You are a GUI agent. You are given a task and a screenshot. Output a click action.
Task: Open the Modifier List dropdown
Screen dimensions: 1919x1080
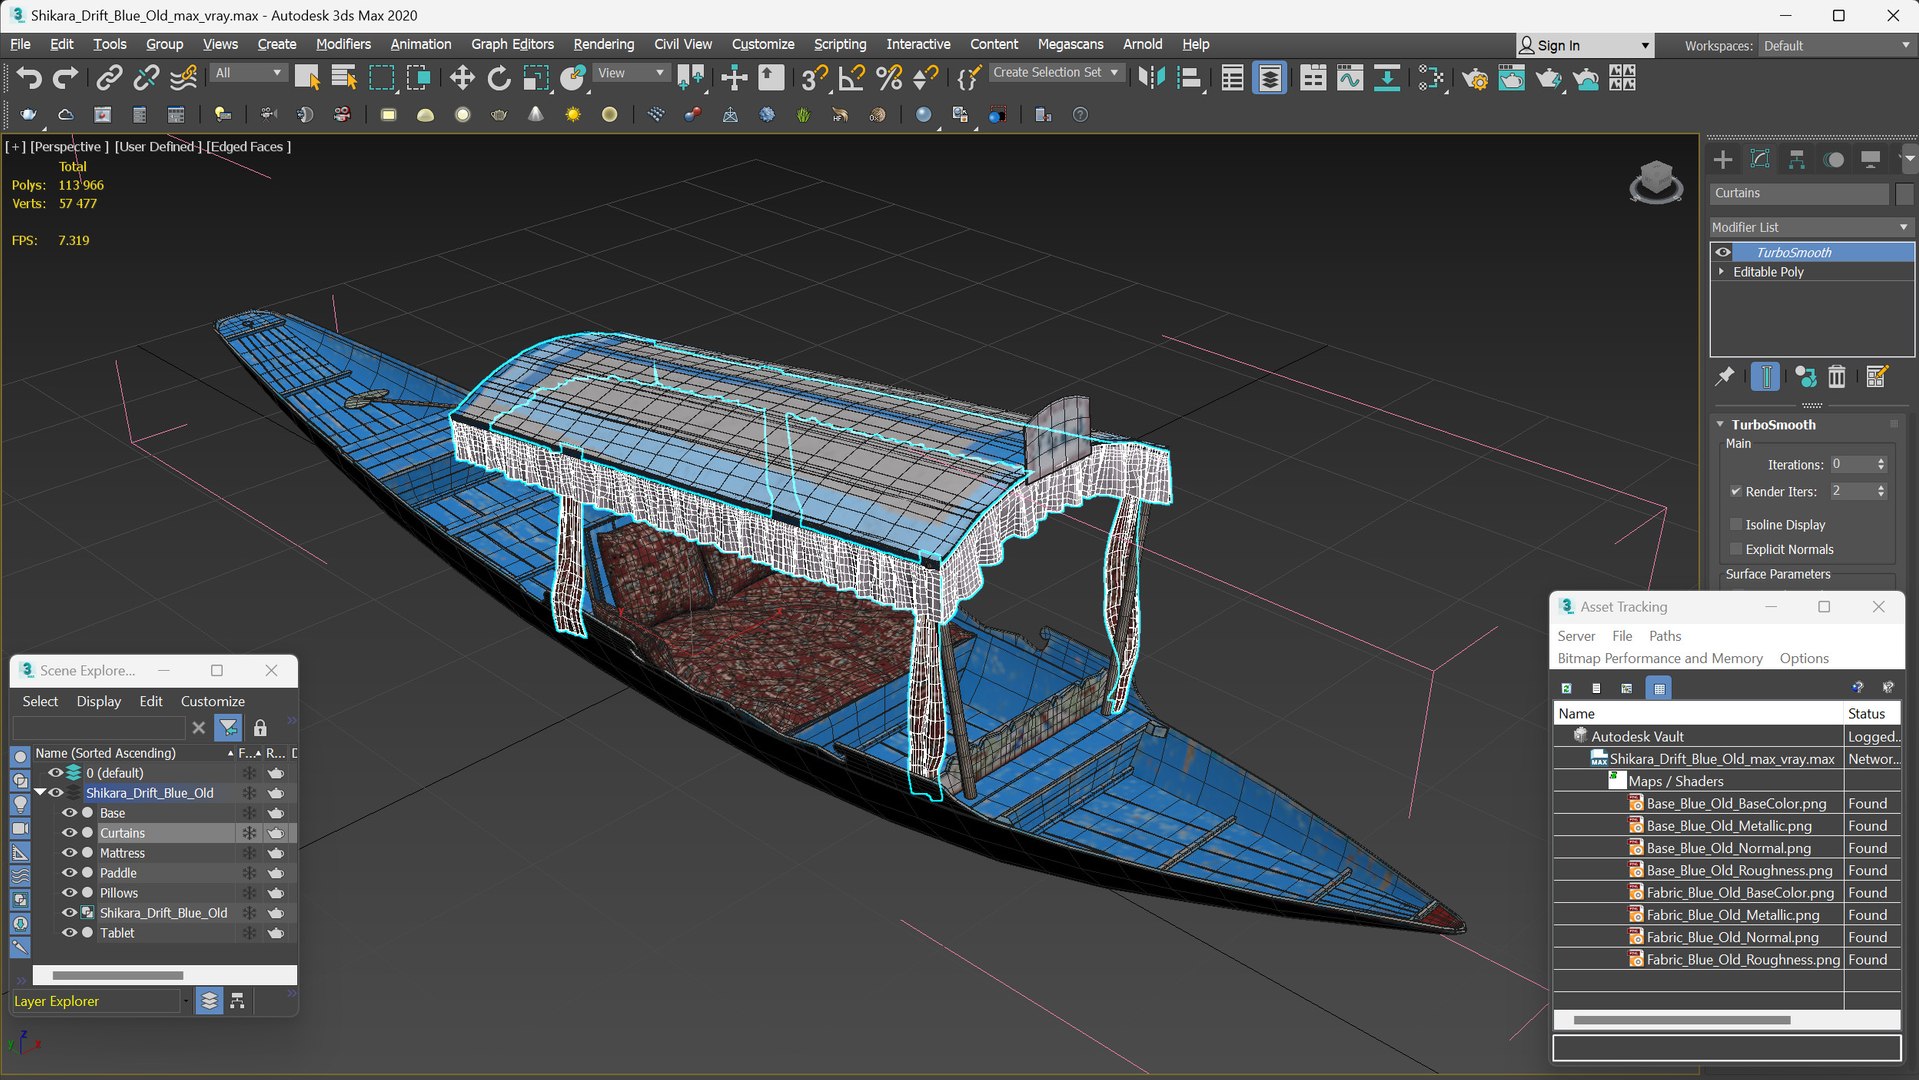point(1811,227)
